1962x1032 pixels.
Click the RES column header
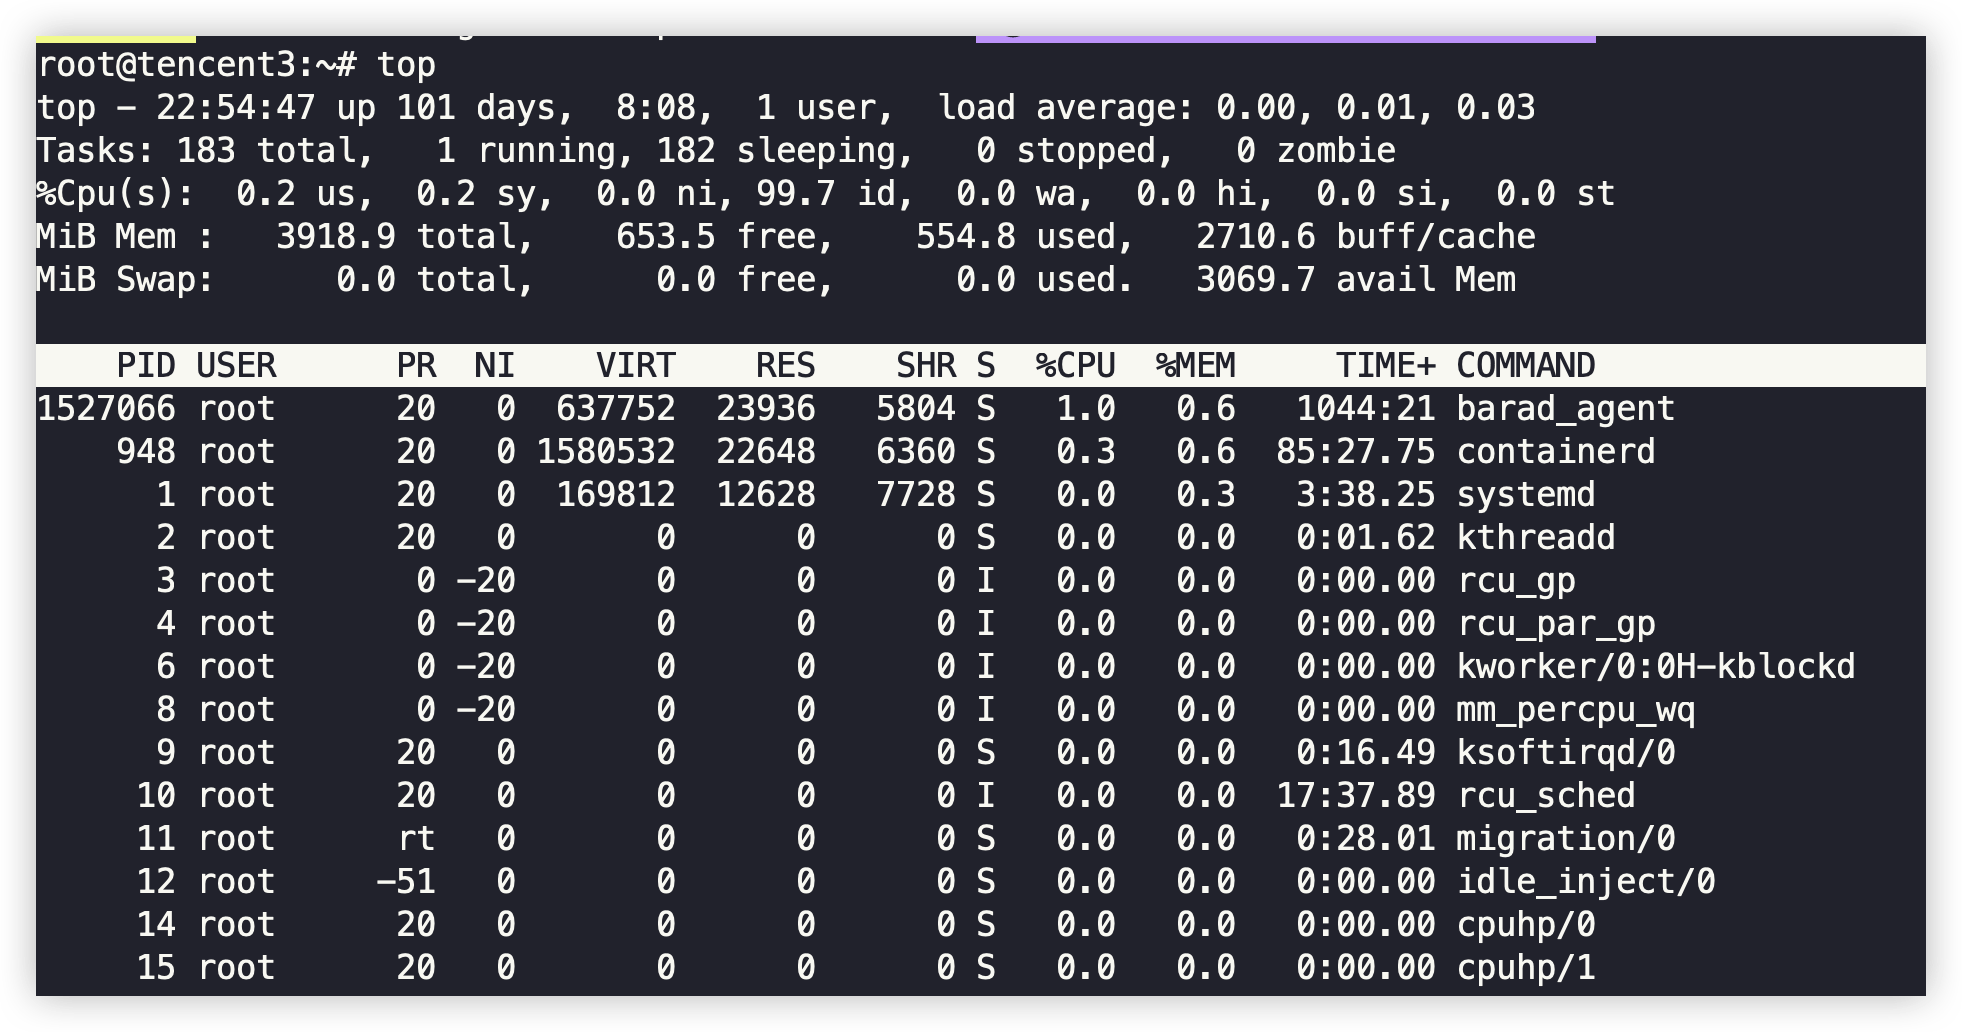(786, 366)
